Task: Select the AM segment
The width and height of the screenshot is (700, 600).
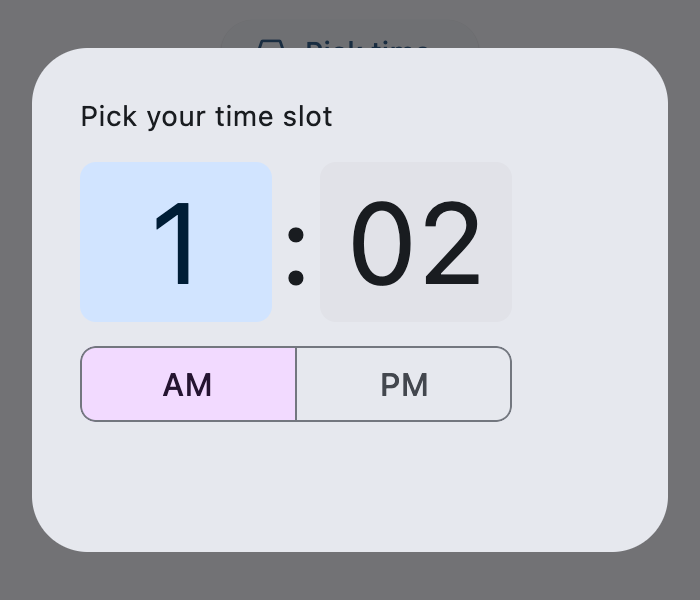Action: tap(188, 384)
